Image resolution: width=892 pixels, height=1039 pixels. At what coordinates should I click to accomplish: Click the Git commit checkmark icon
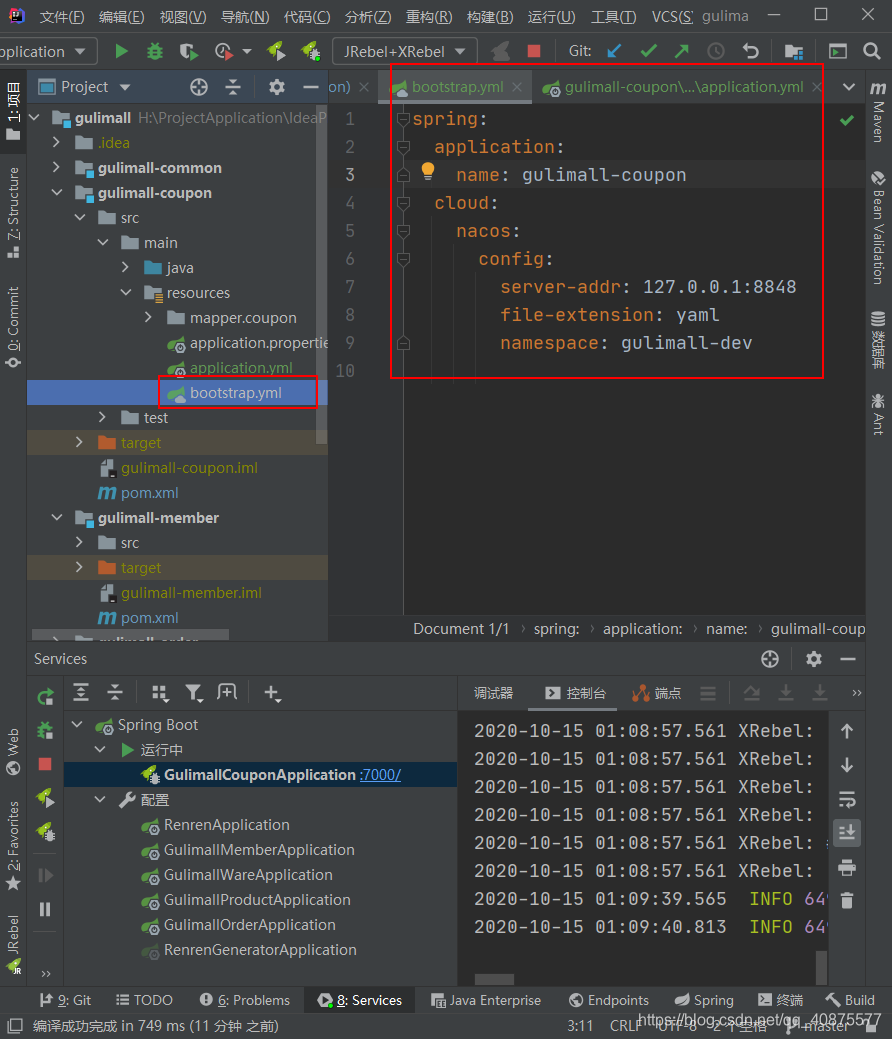[648, 51]
